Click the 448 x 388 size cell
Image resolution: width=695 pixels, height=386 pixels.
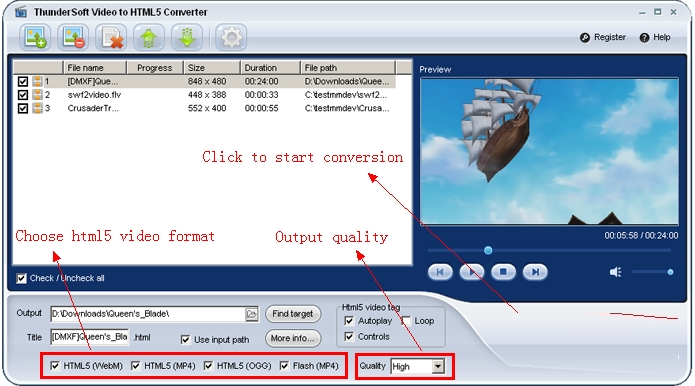point(207,95)
